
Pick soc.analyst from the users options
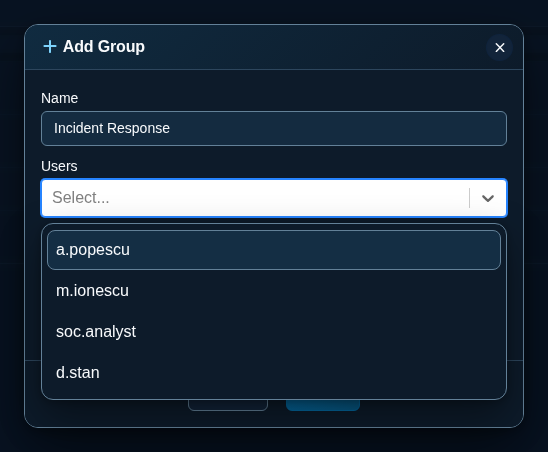274,332
